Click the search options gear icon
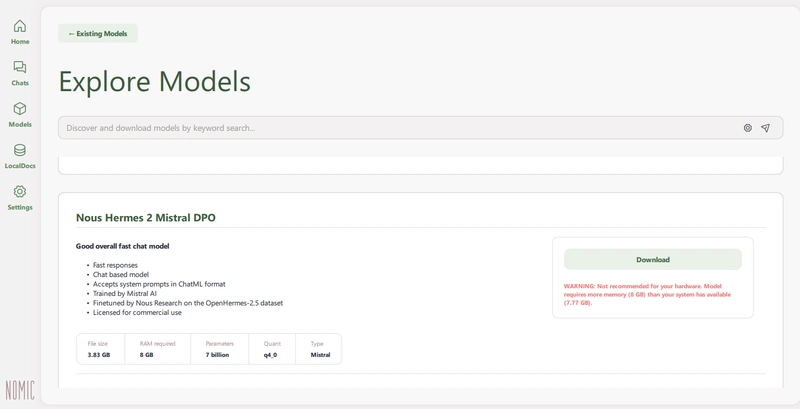The width and height of the screenshot is (800, 409). click(747, 128)
